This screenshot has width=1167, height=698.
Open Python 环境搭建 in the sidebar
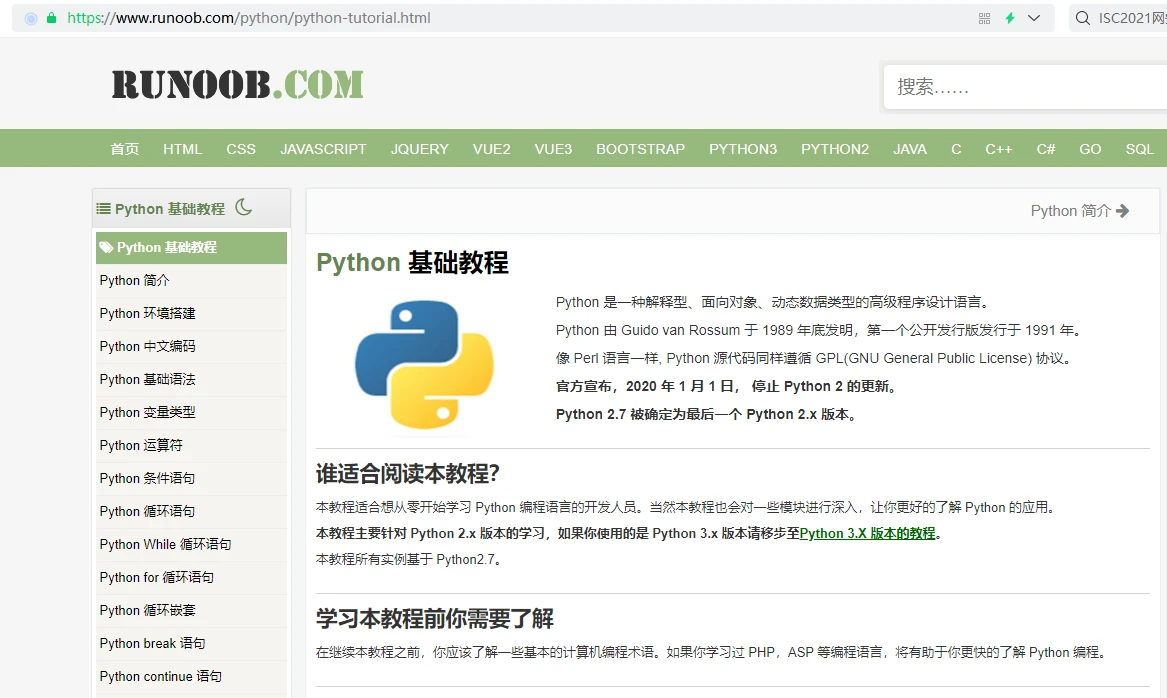(191, 313)
